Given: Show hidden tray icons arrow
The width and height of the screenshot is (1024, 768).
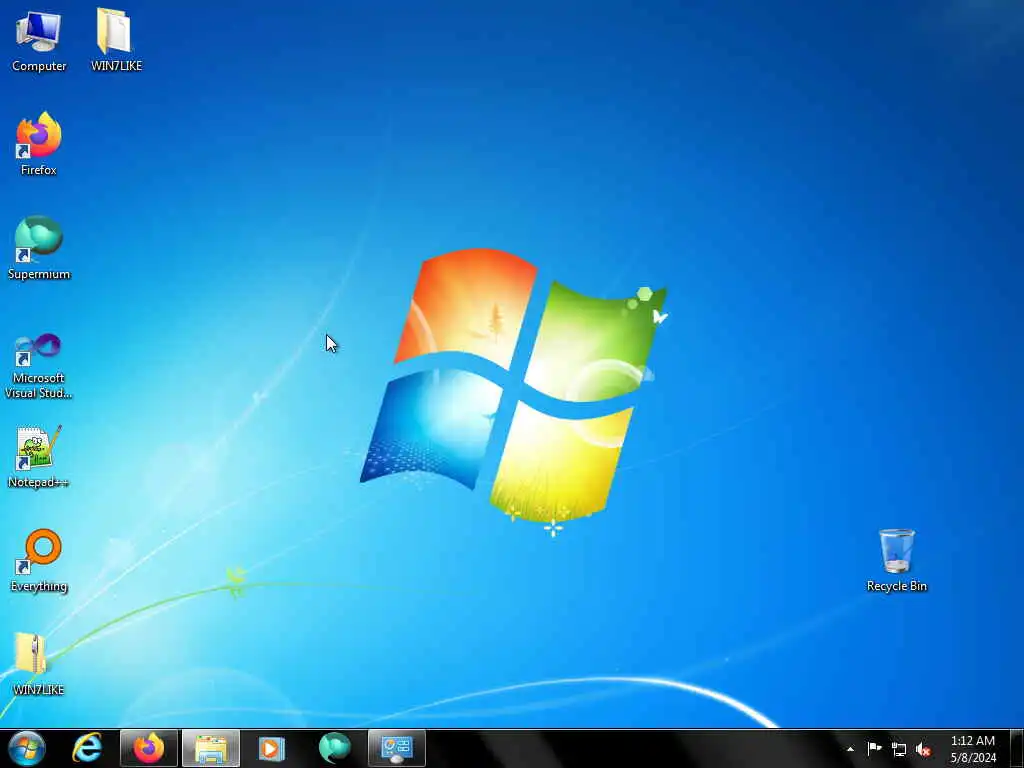Looking at the screenshot, I should [x=850, y=749].
